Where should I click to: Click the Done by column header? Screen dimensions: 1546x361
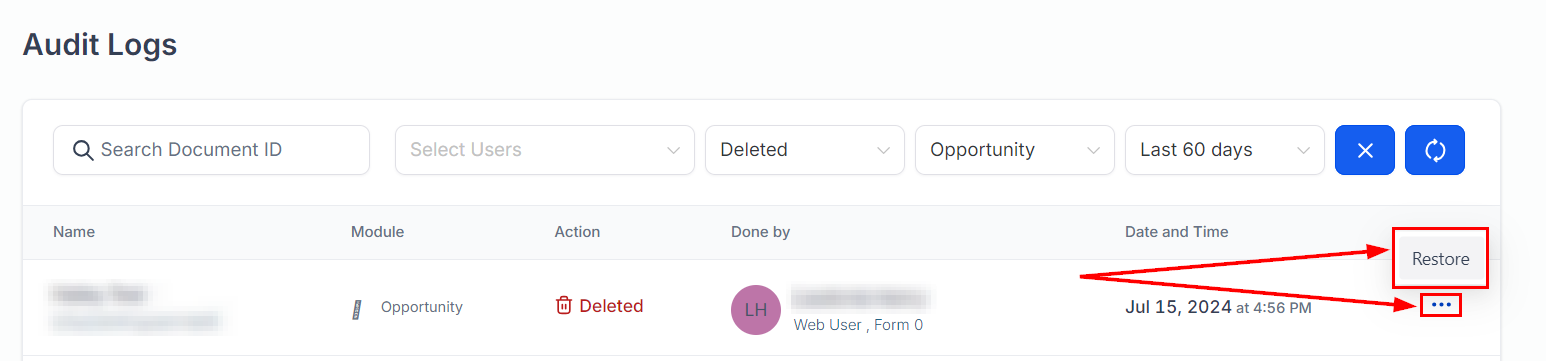761,232
